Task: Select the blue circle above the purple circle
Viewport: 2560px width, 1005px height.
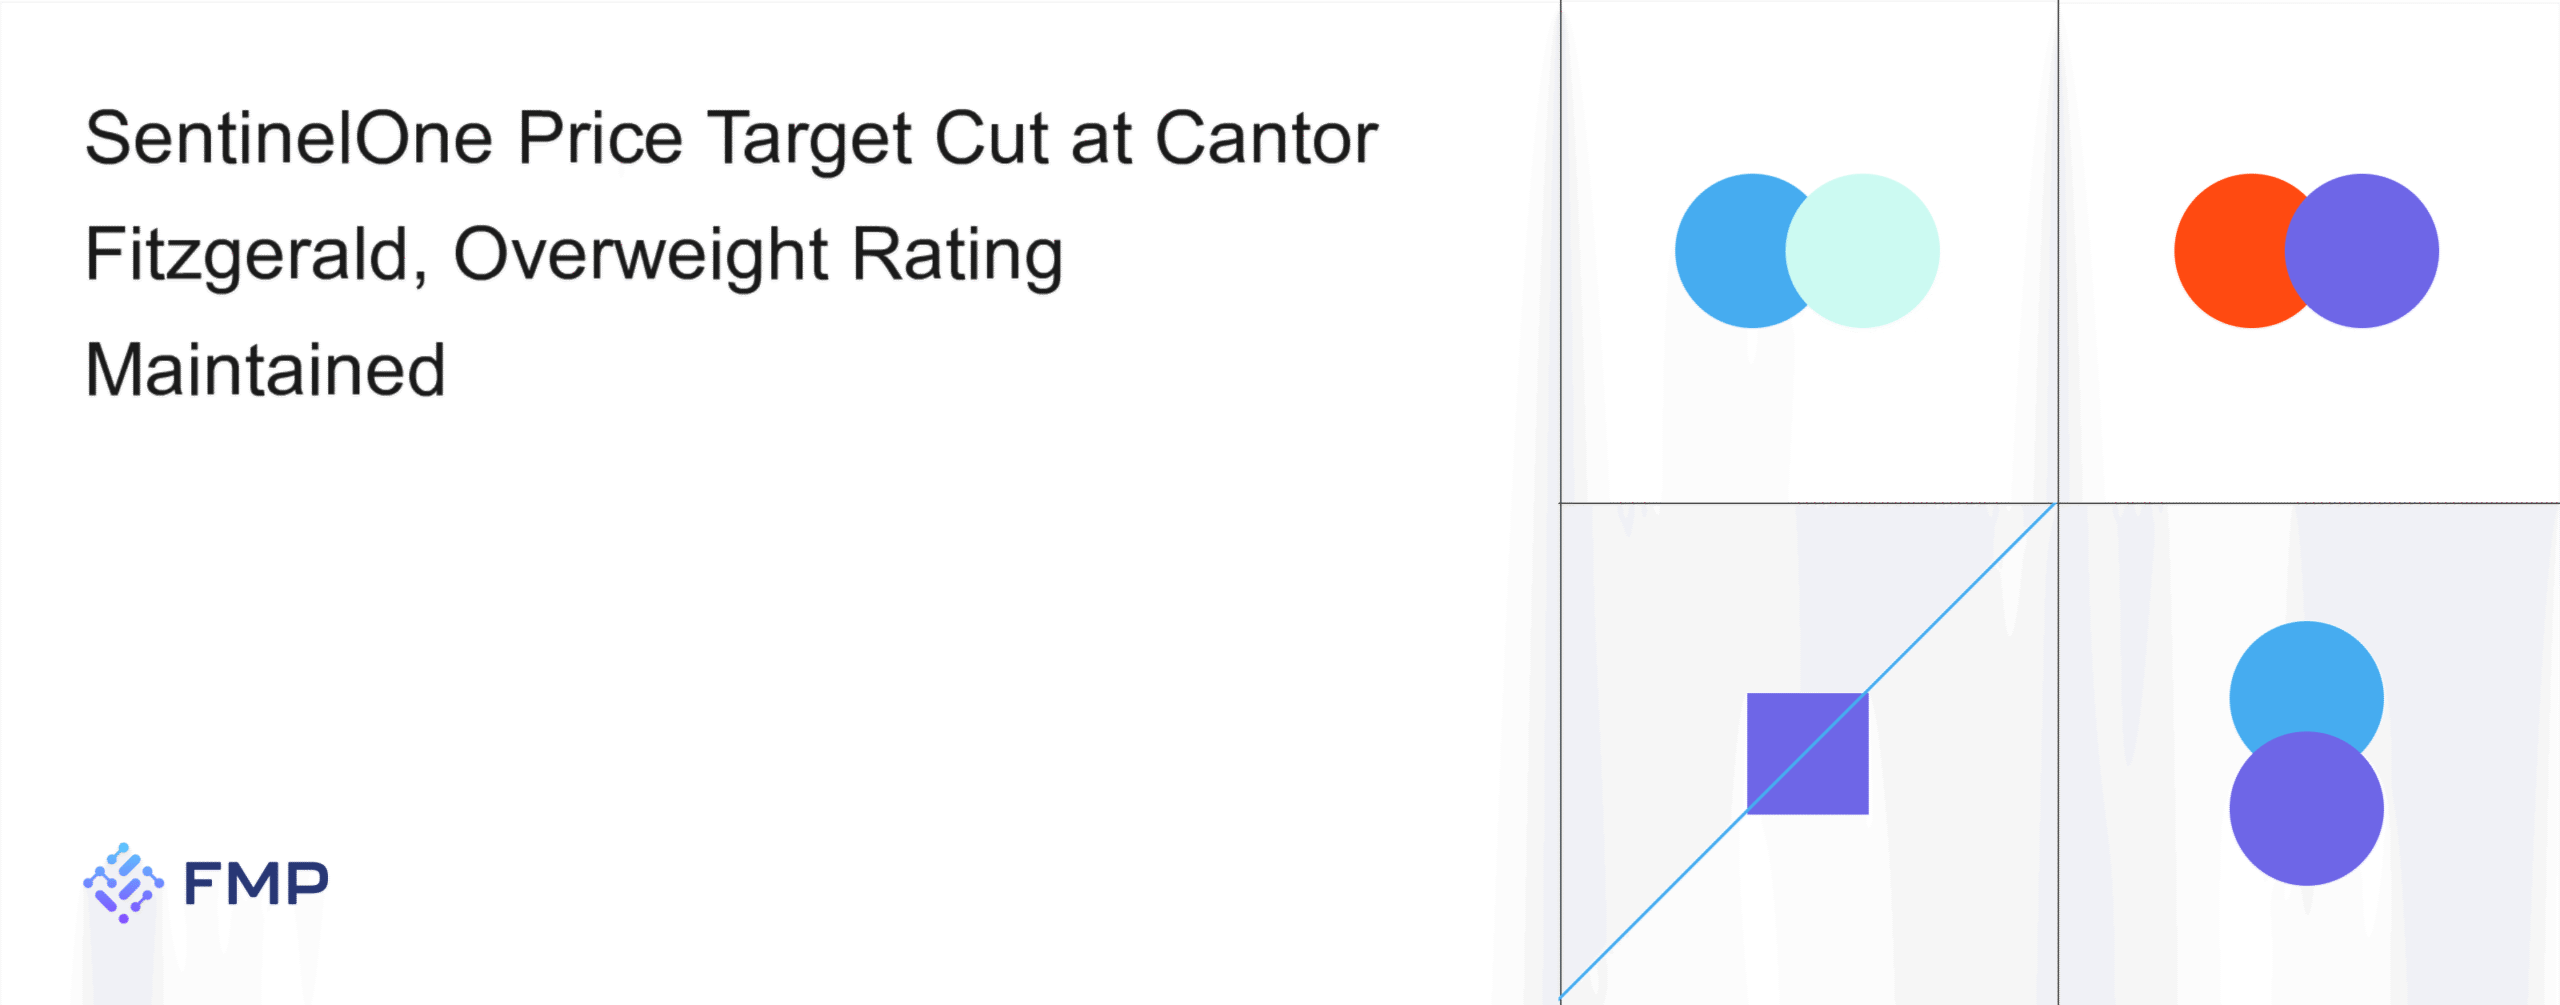Action: point(2306,675)
